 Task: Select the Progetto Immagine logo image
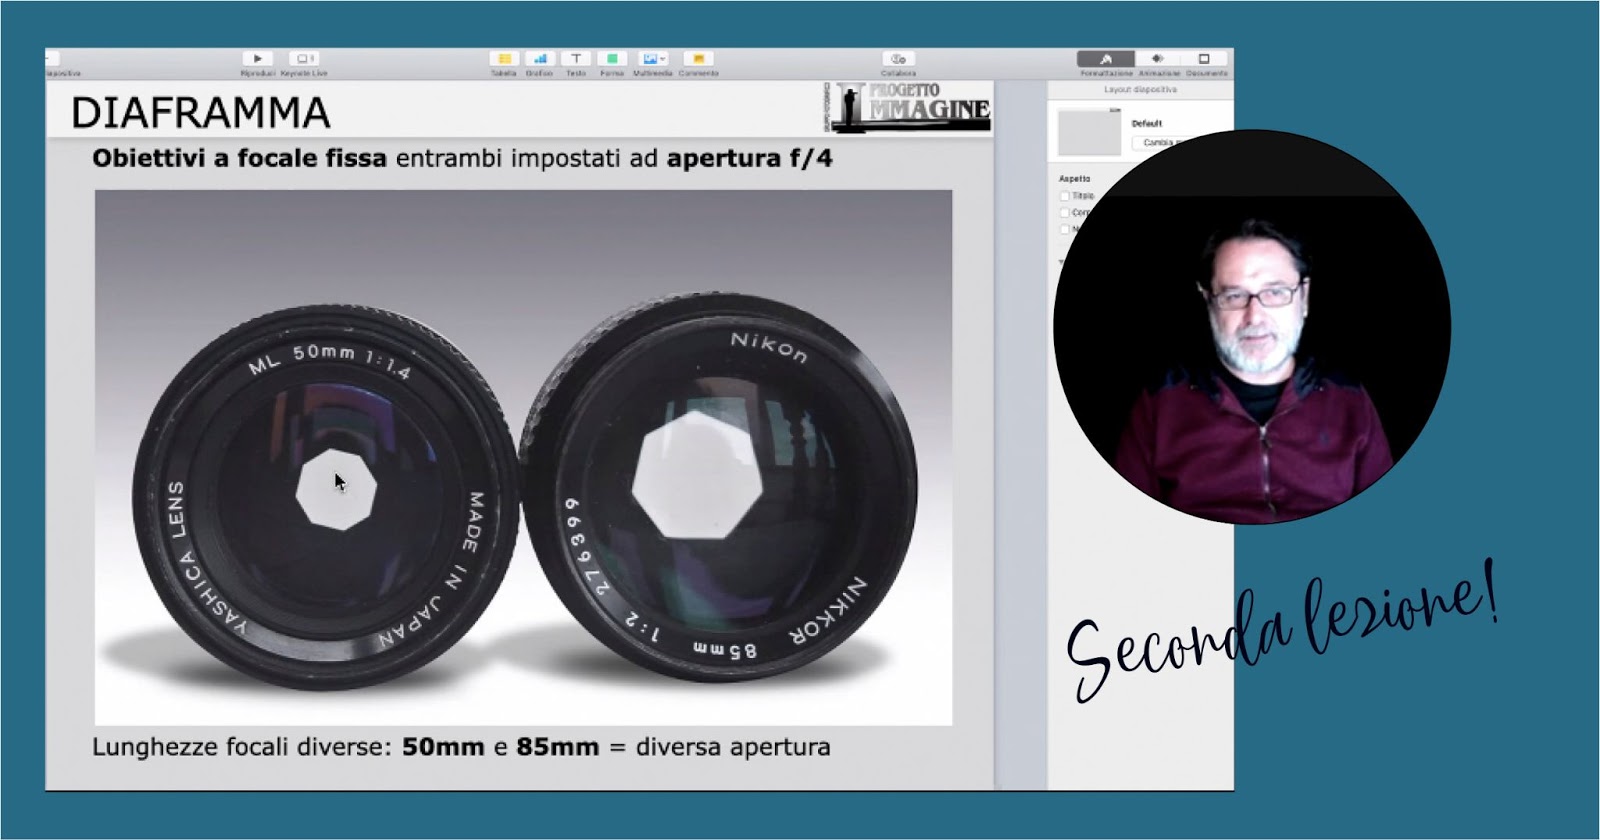tap(907, 106)
